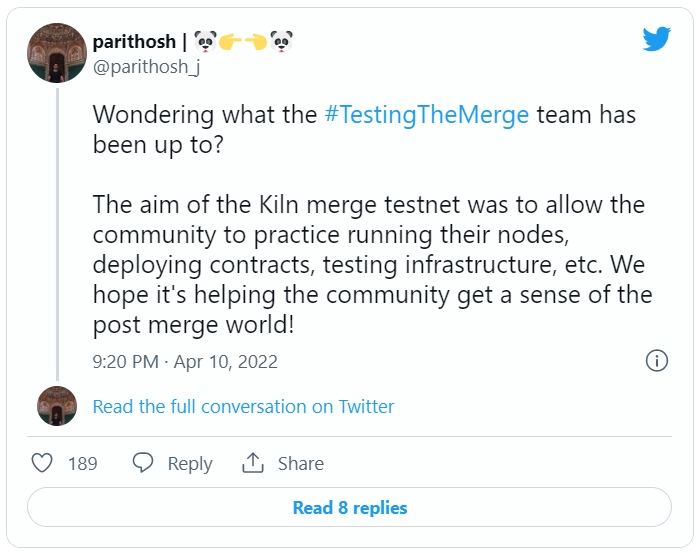
Task: Click the share upload arrow icon
Action: 253,463
